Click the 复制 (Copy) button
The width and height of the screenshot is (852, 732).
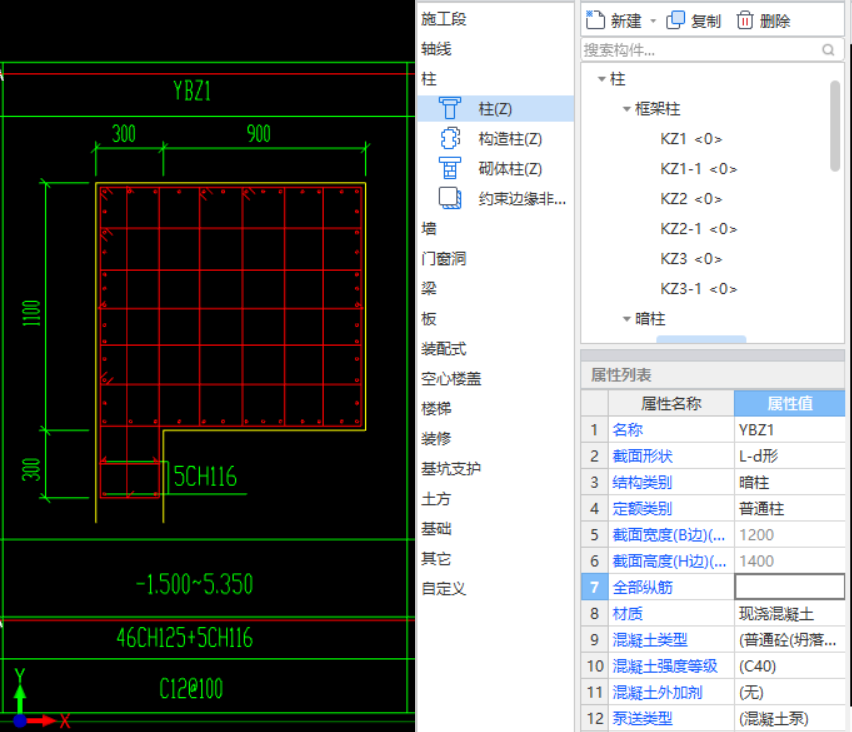point(693,21)
